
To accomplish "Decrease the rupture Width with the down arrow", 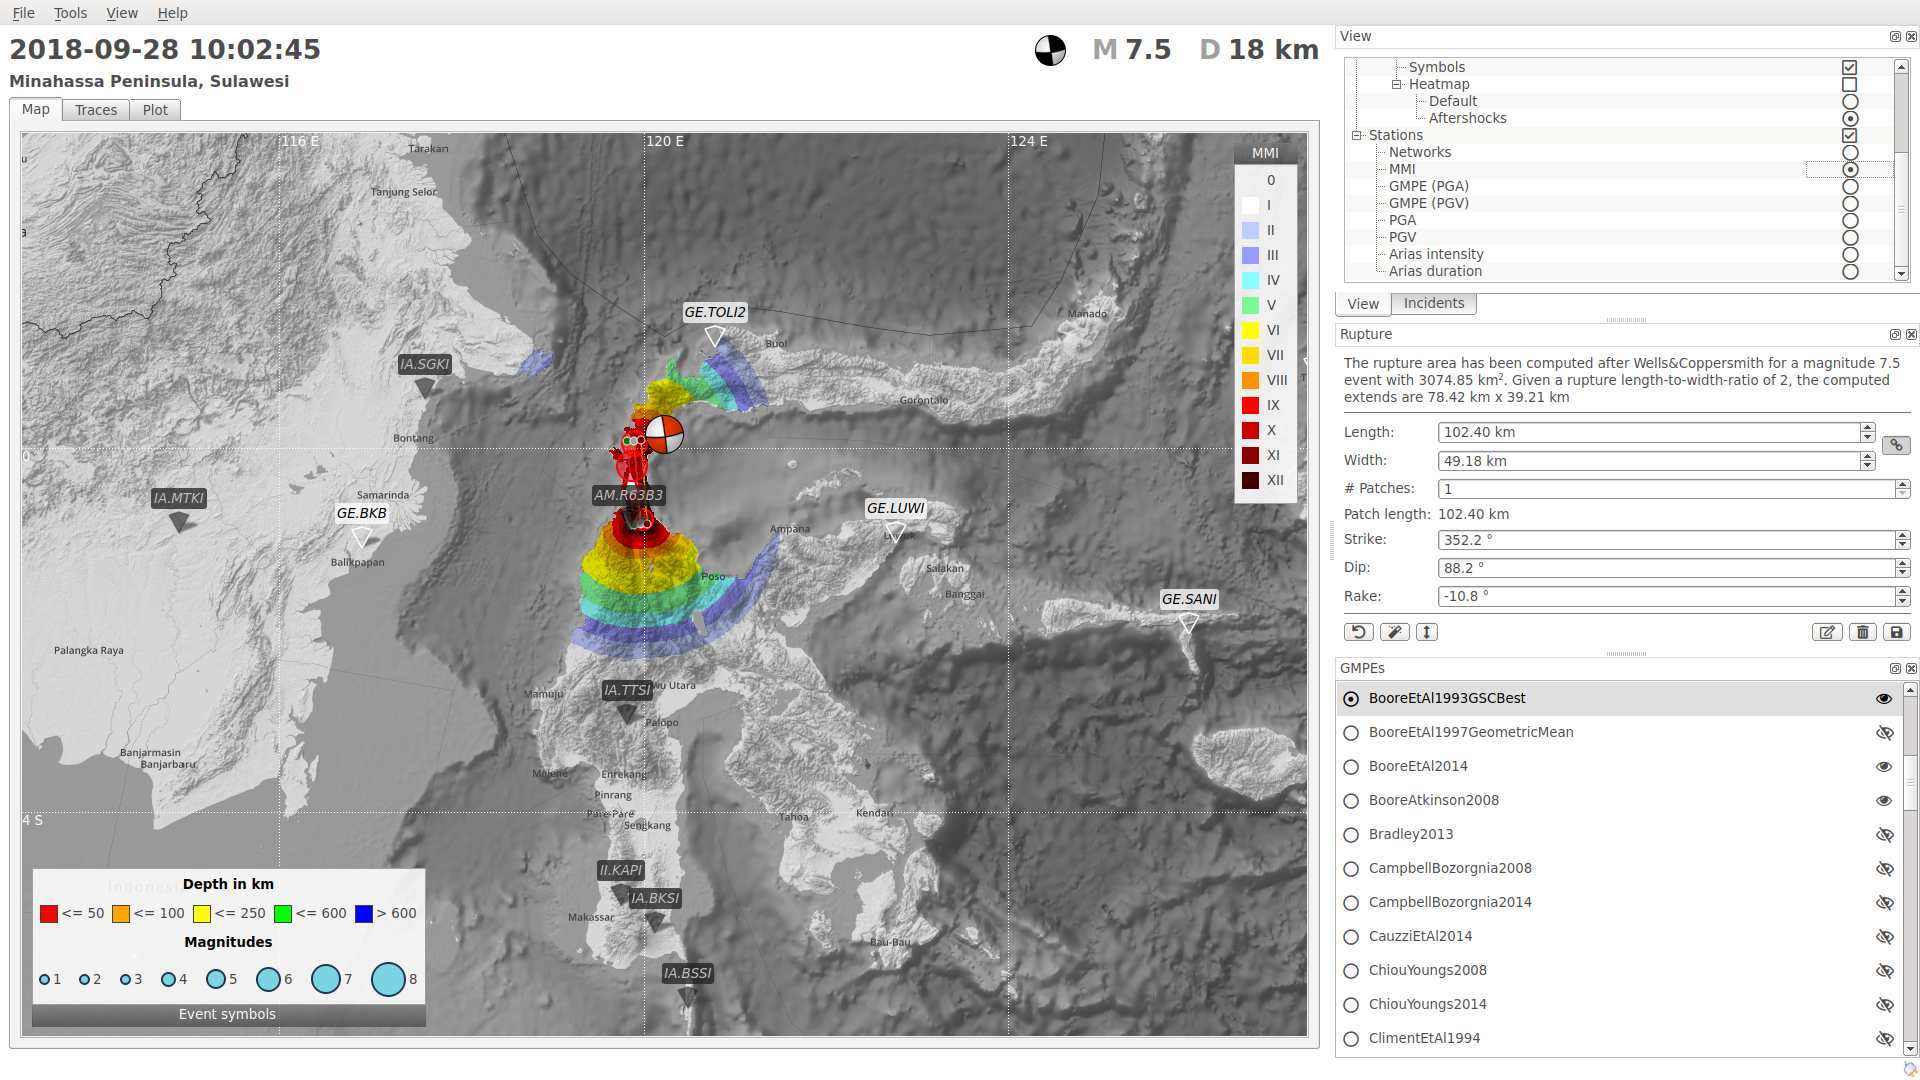I will click(1867, 466).
